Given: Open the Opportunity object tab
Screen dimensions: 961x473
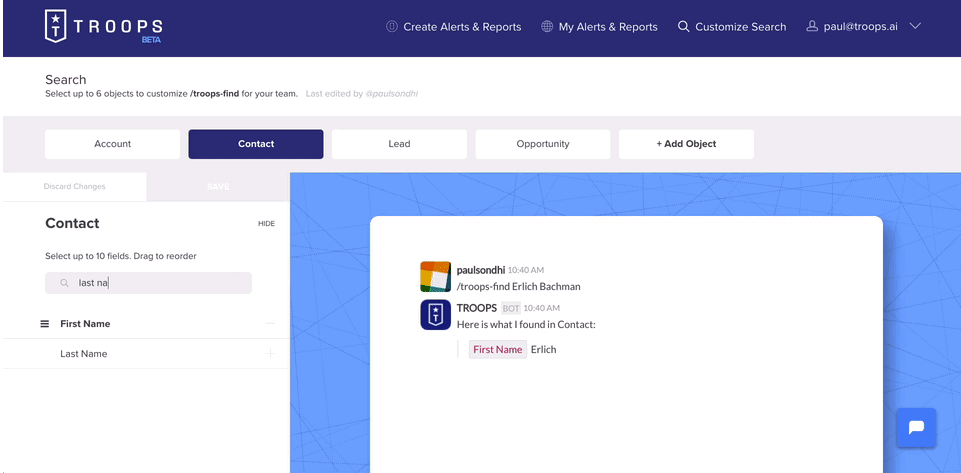Looking at the screenshot, I should (x=543, y=144).
